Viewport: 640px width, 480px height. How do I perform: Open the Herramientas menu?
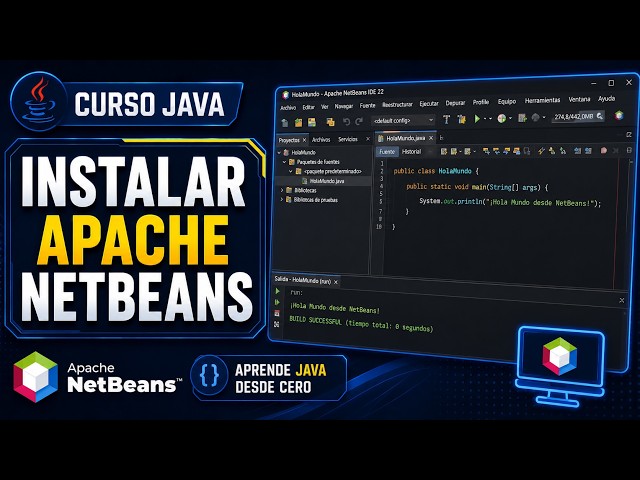click(542, 100)
